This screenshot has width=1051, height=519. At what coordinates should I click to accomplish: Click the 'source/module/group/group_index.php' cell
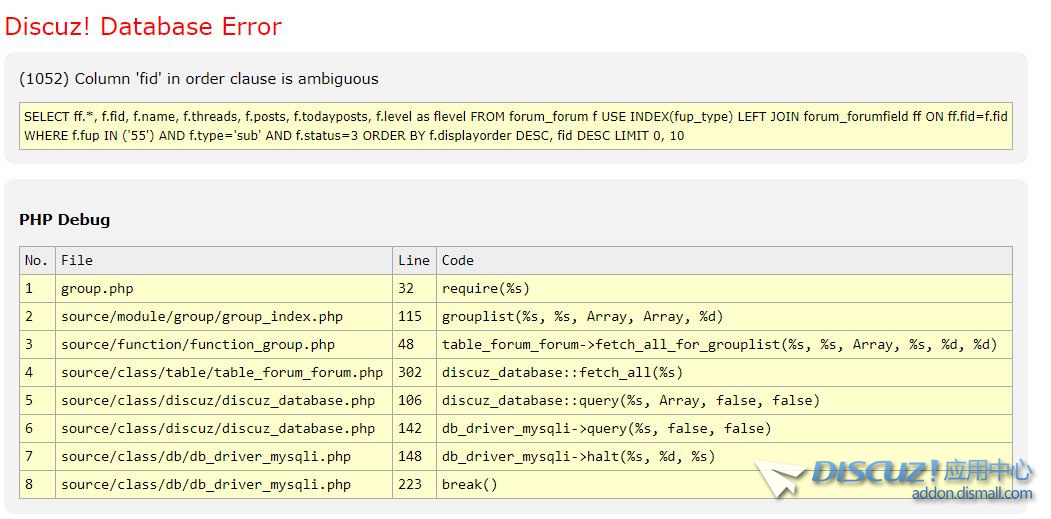(x=224, y=316)
